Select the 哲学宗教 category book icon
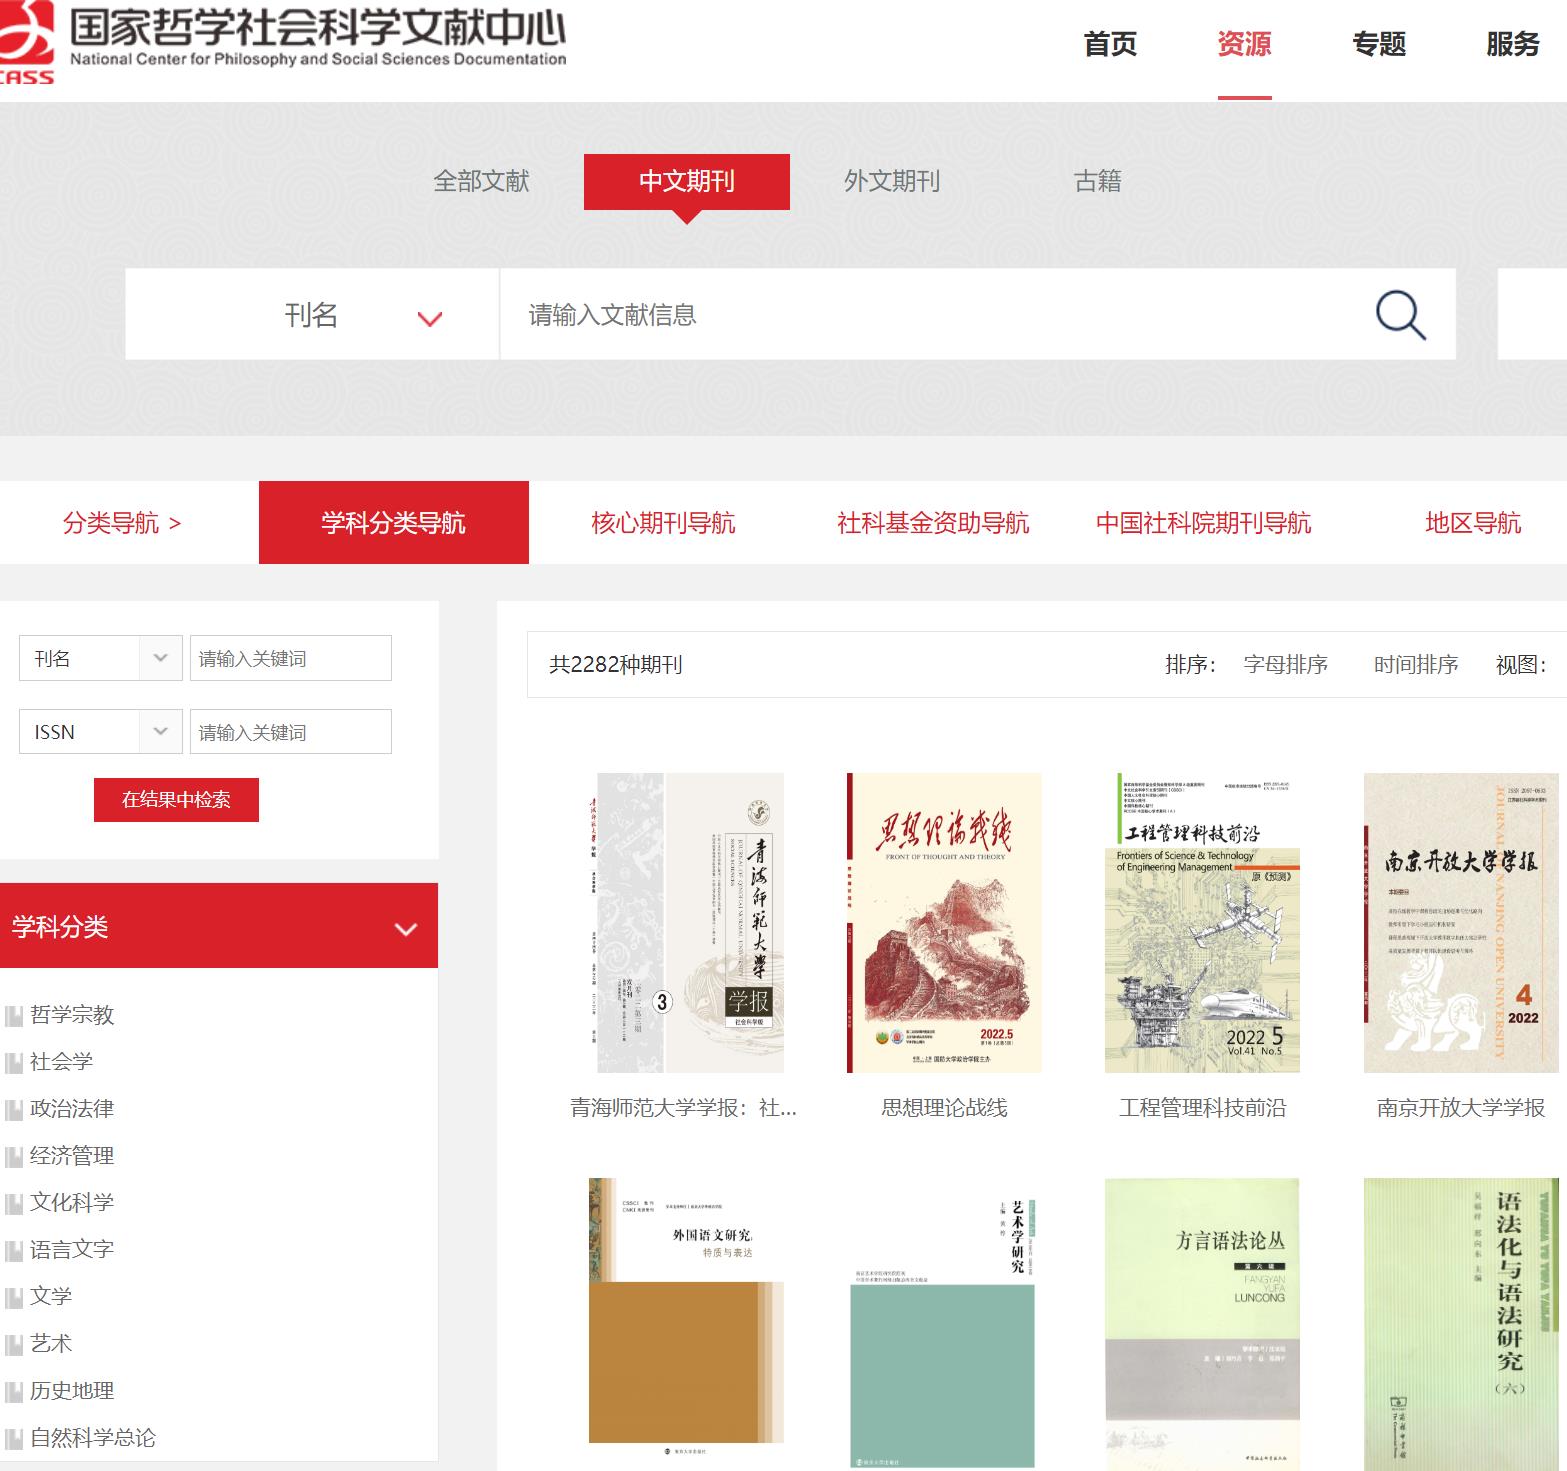Viewport: 1567px width, 1471px height. (14, 1015)
